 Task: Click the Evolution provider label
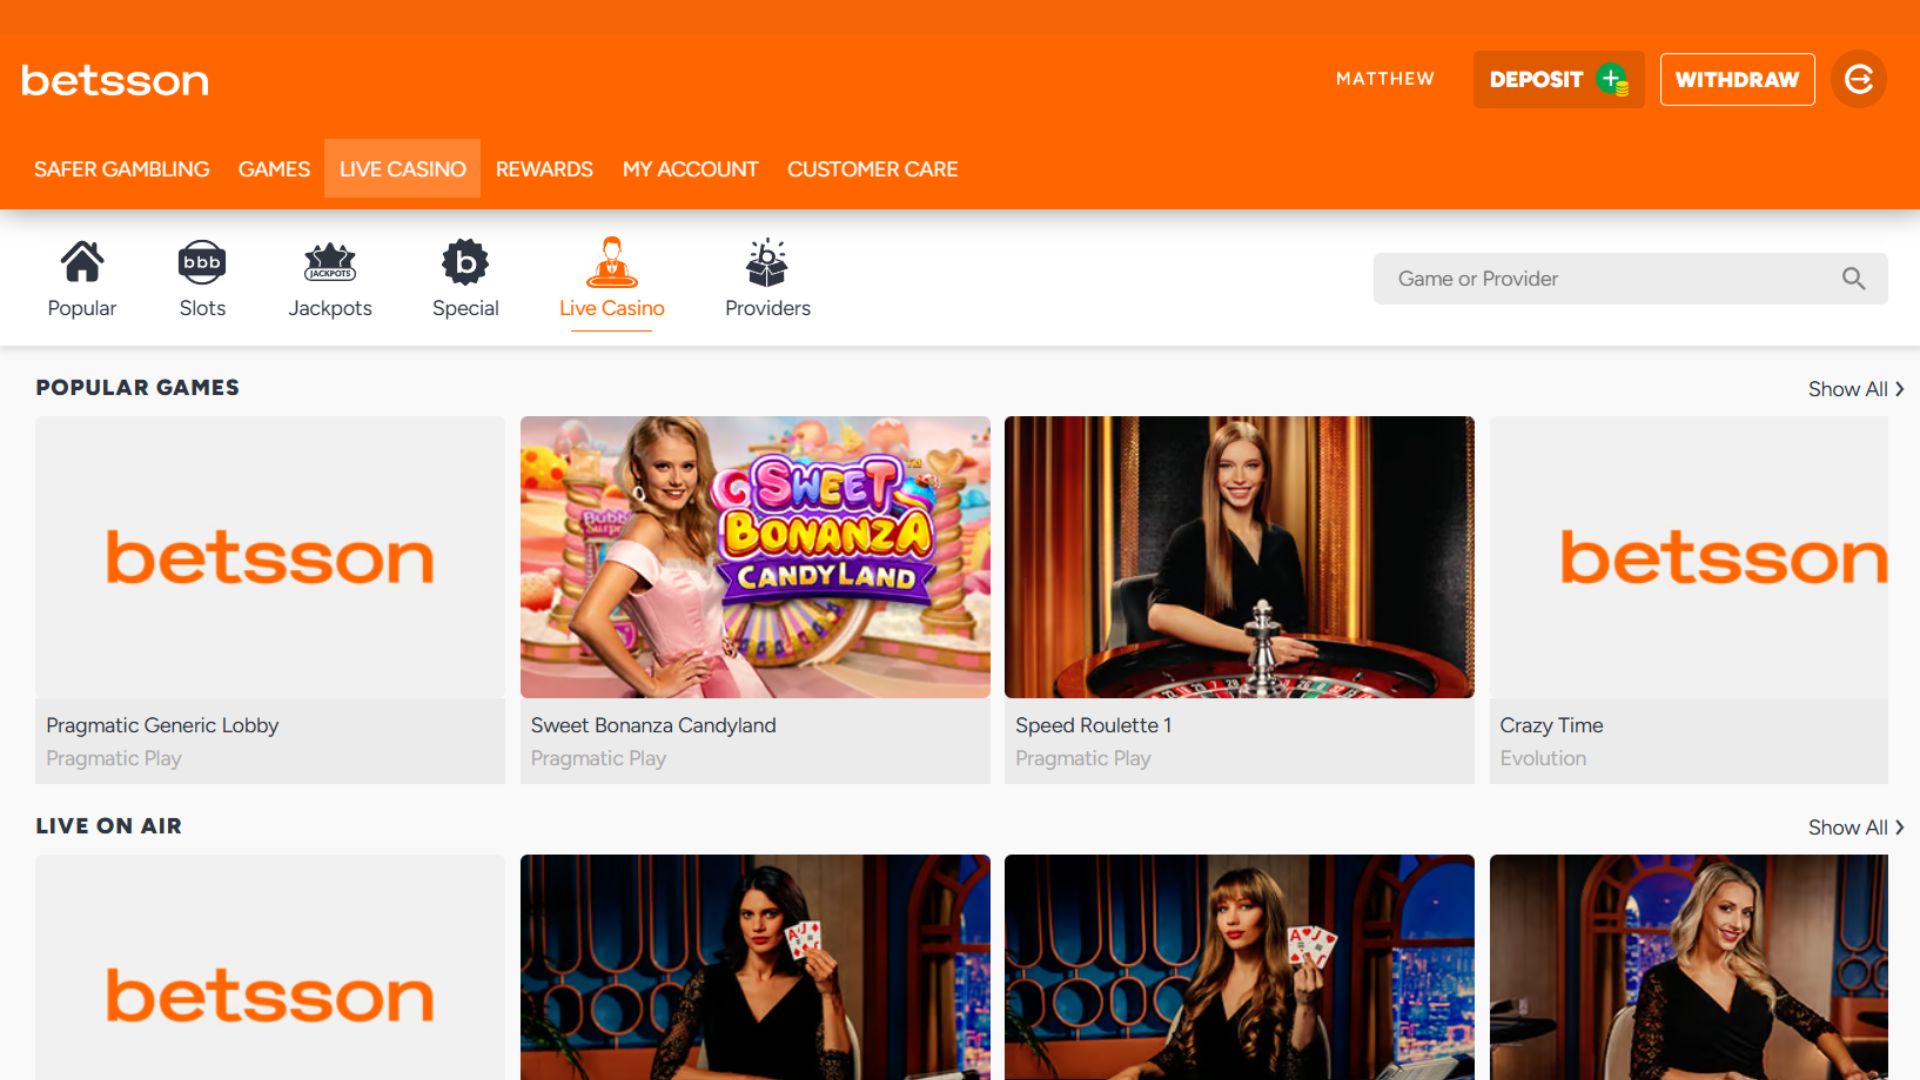click(x=1543, y=758)
